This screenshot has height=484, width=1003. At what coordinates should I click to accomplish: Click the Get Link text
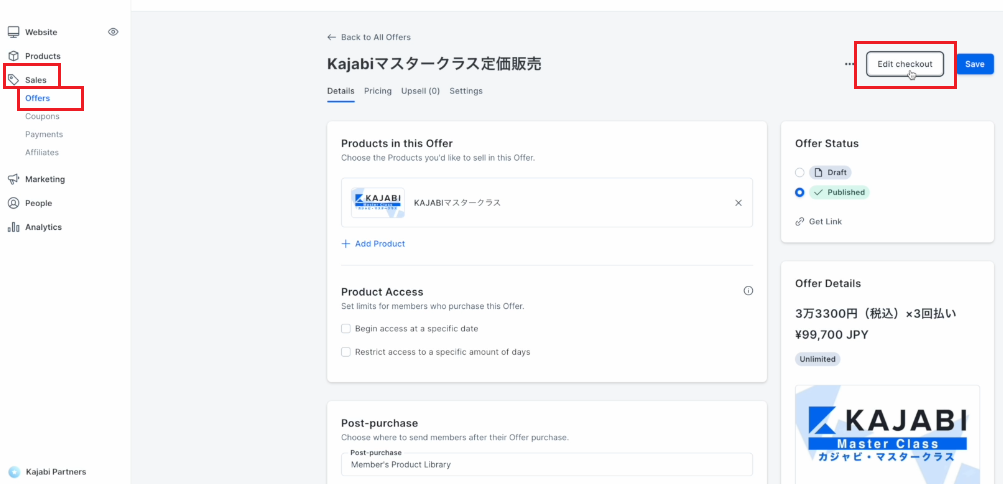[x=825, y=222]
